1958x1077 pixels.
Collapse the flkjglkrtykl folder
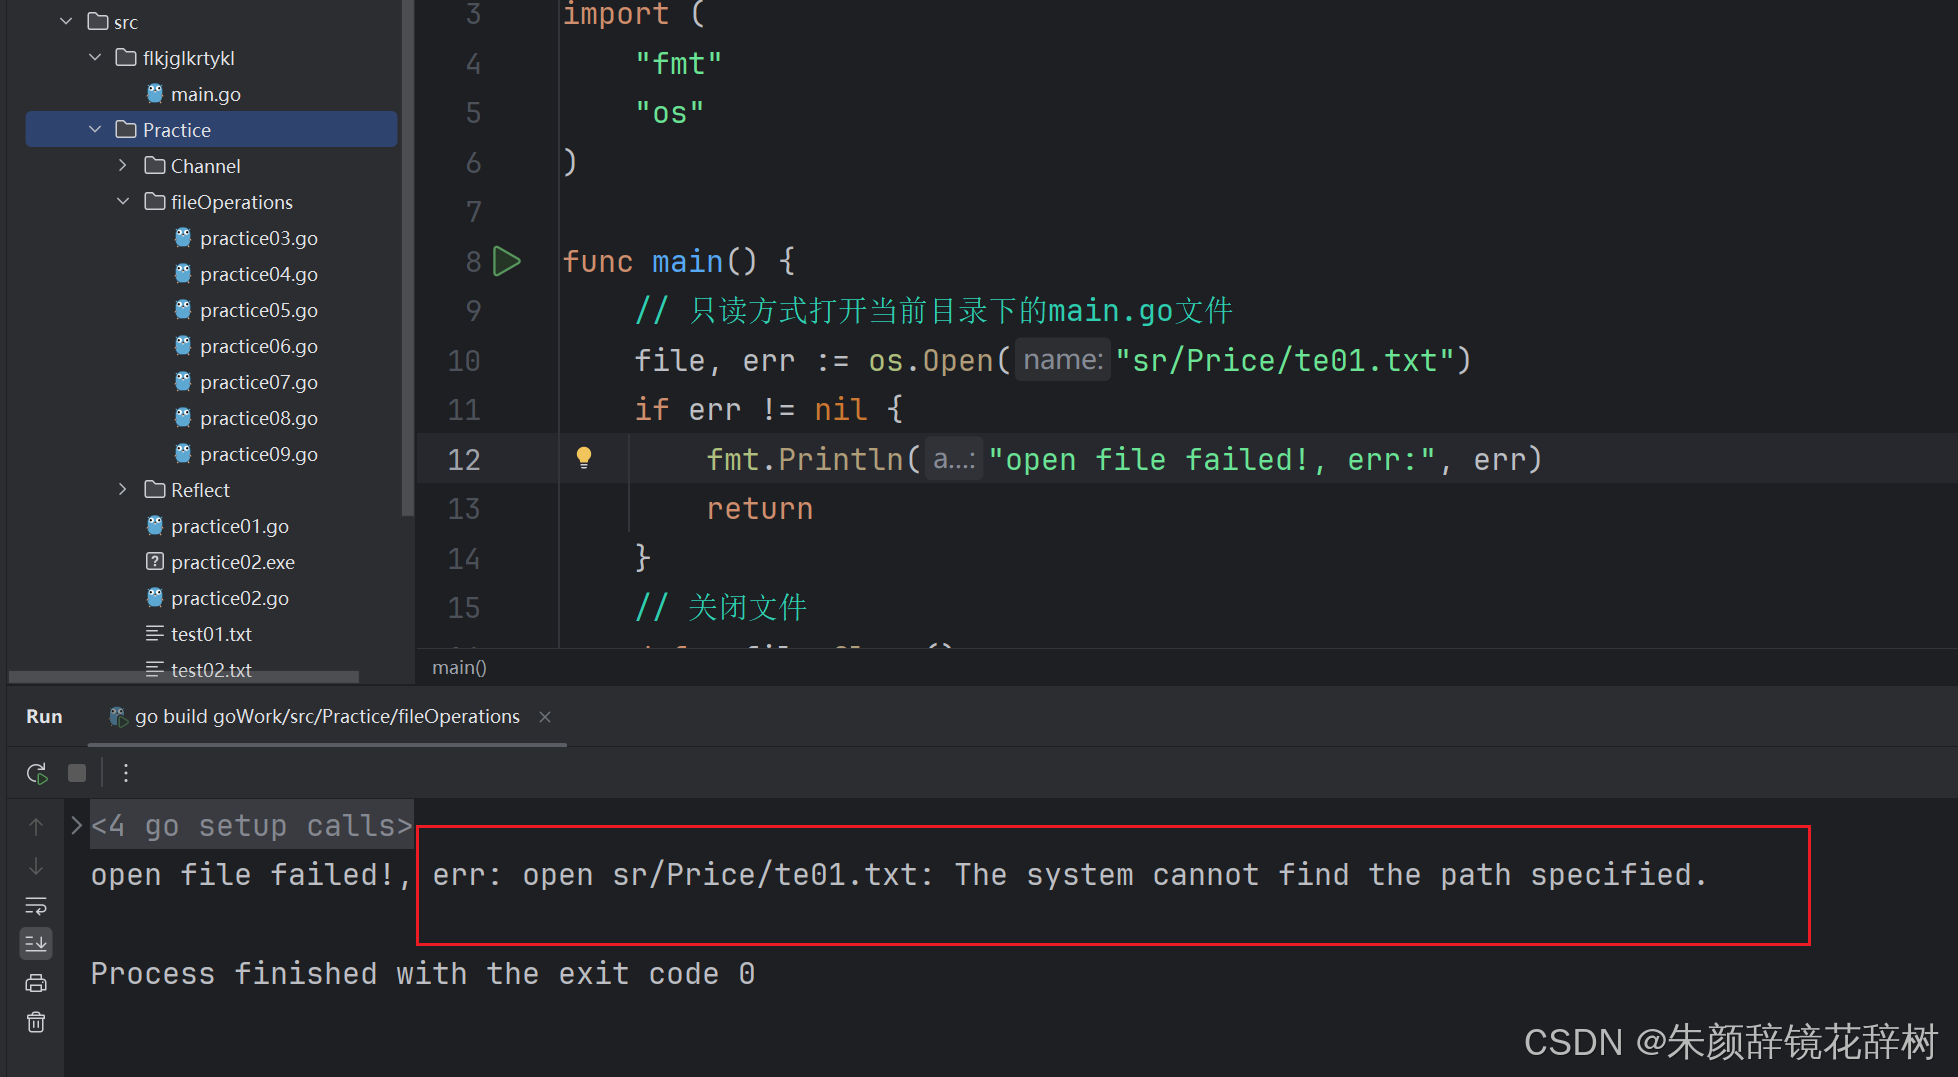pos(95,57)
